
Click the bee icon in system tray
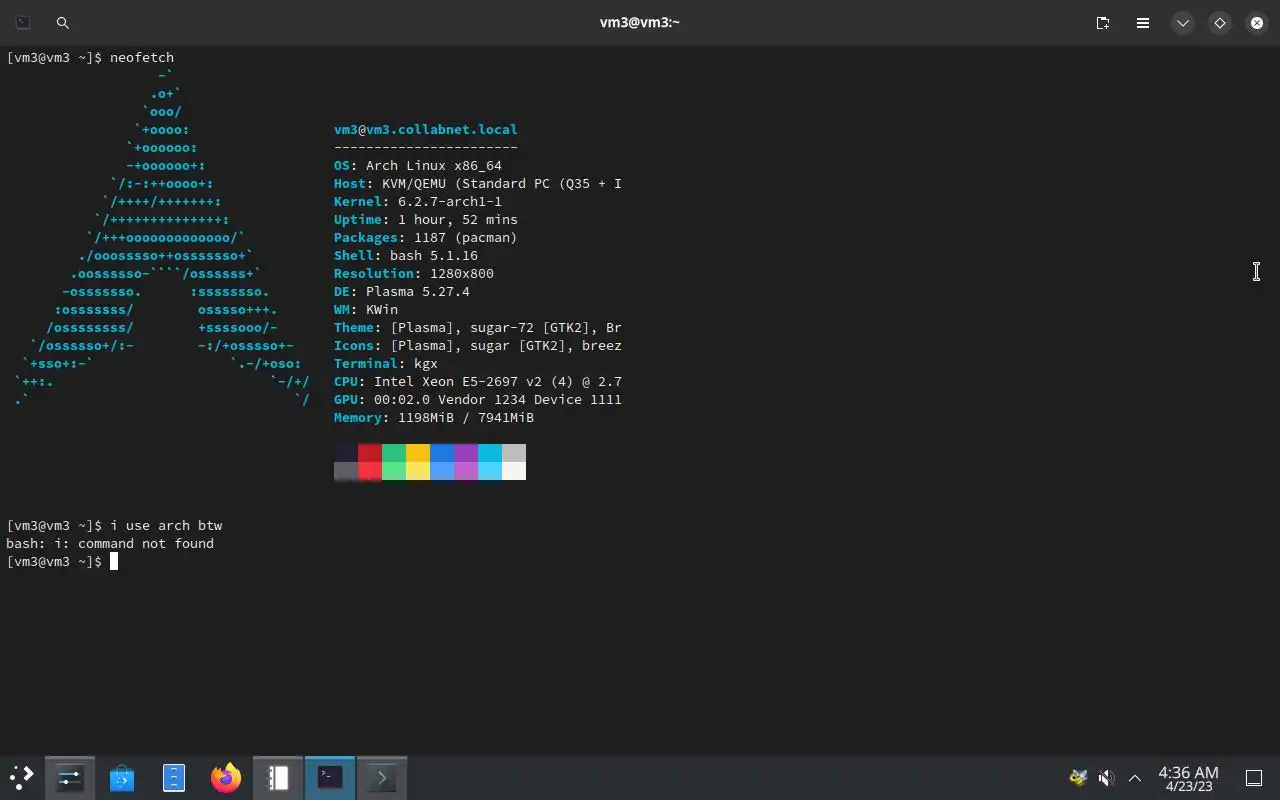1078,777
